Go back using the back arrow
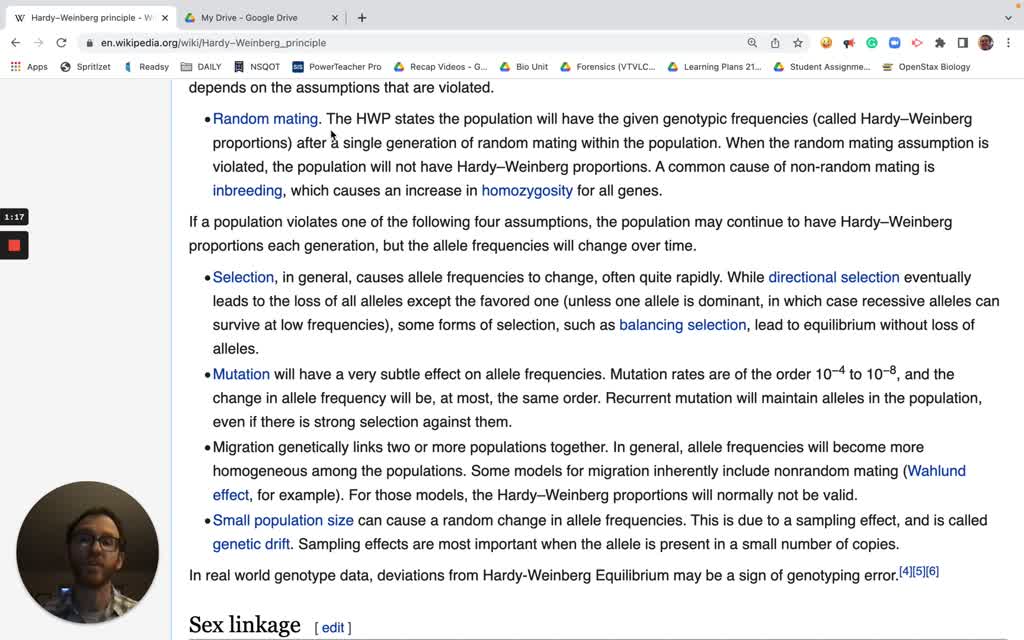This screenshot has width=1024, height=640. [15, 43]
